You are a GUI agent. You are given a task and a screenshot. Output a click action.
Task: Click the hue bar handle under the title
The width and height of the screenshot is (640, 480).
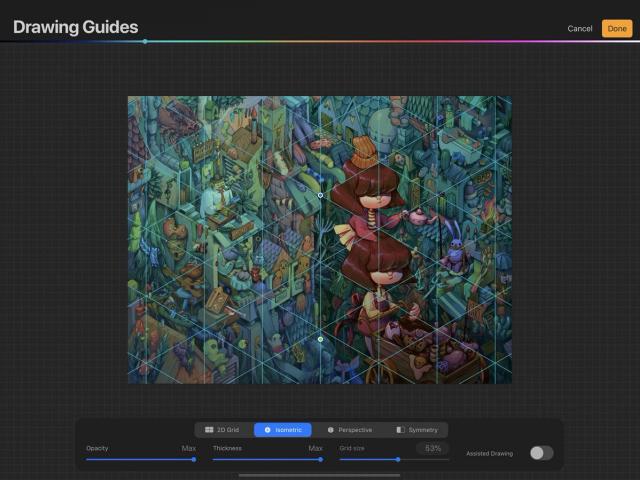[x=145, y=41]
